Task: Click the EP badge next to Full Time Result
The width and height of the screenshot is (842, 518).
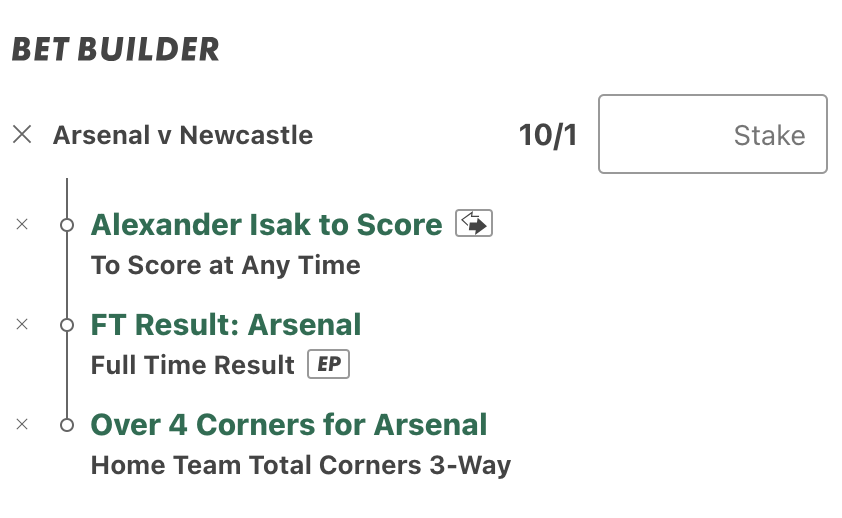Action: [x=329, y=364]
